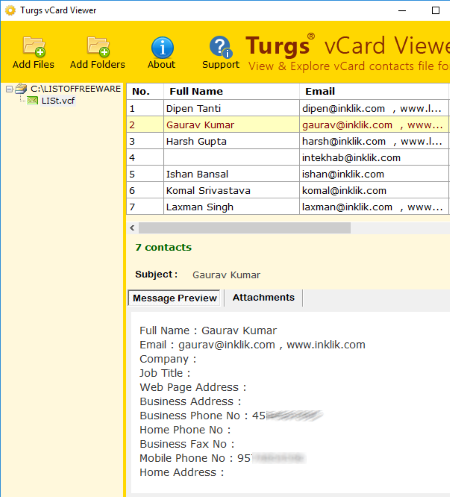
Task: Click the Full Name line in preview
Action: coord(208,330)
